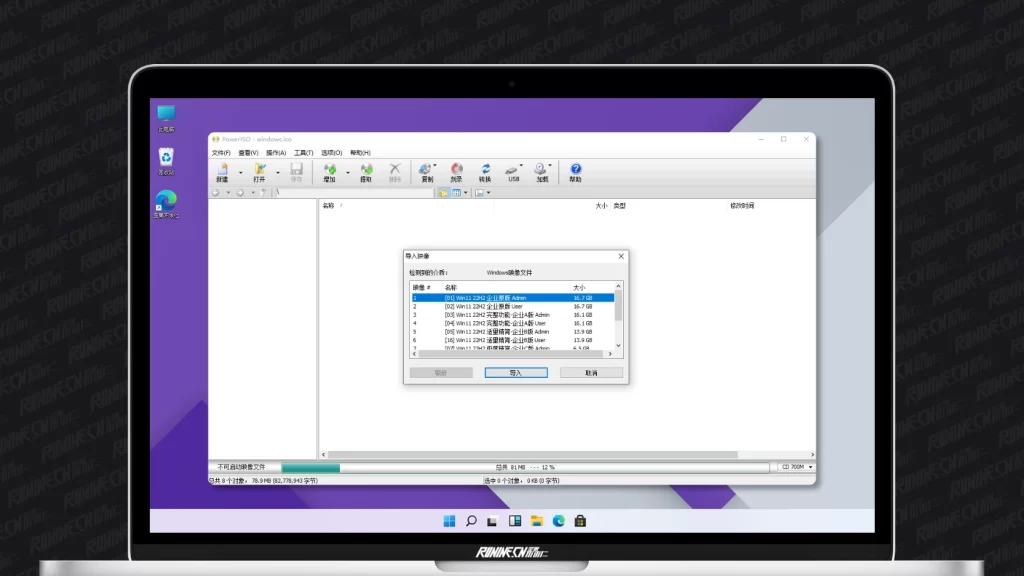Click the USB toolbar icon
Viewport: 1024px width, 576px height.
[x=513, y=171]
